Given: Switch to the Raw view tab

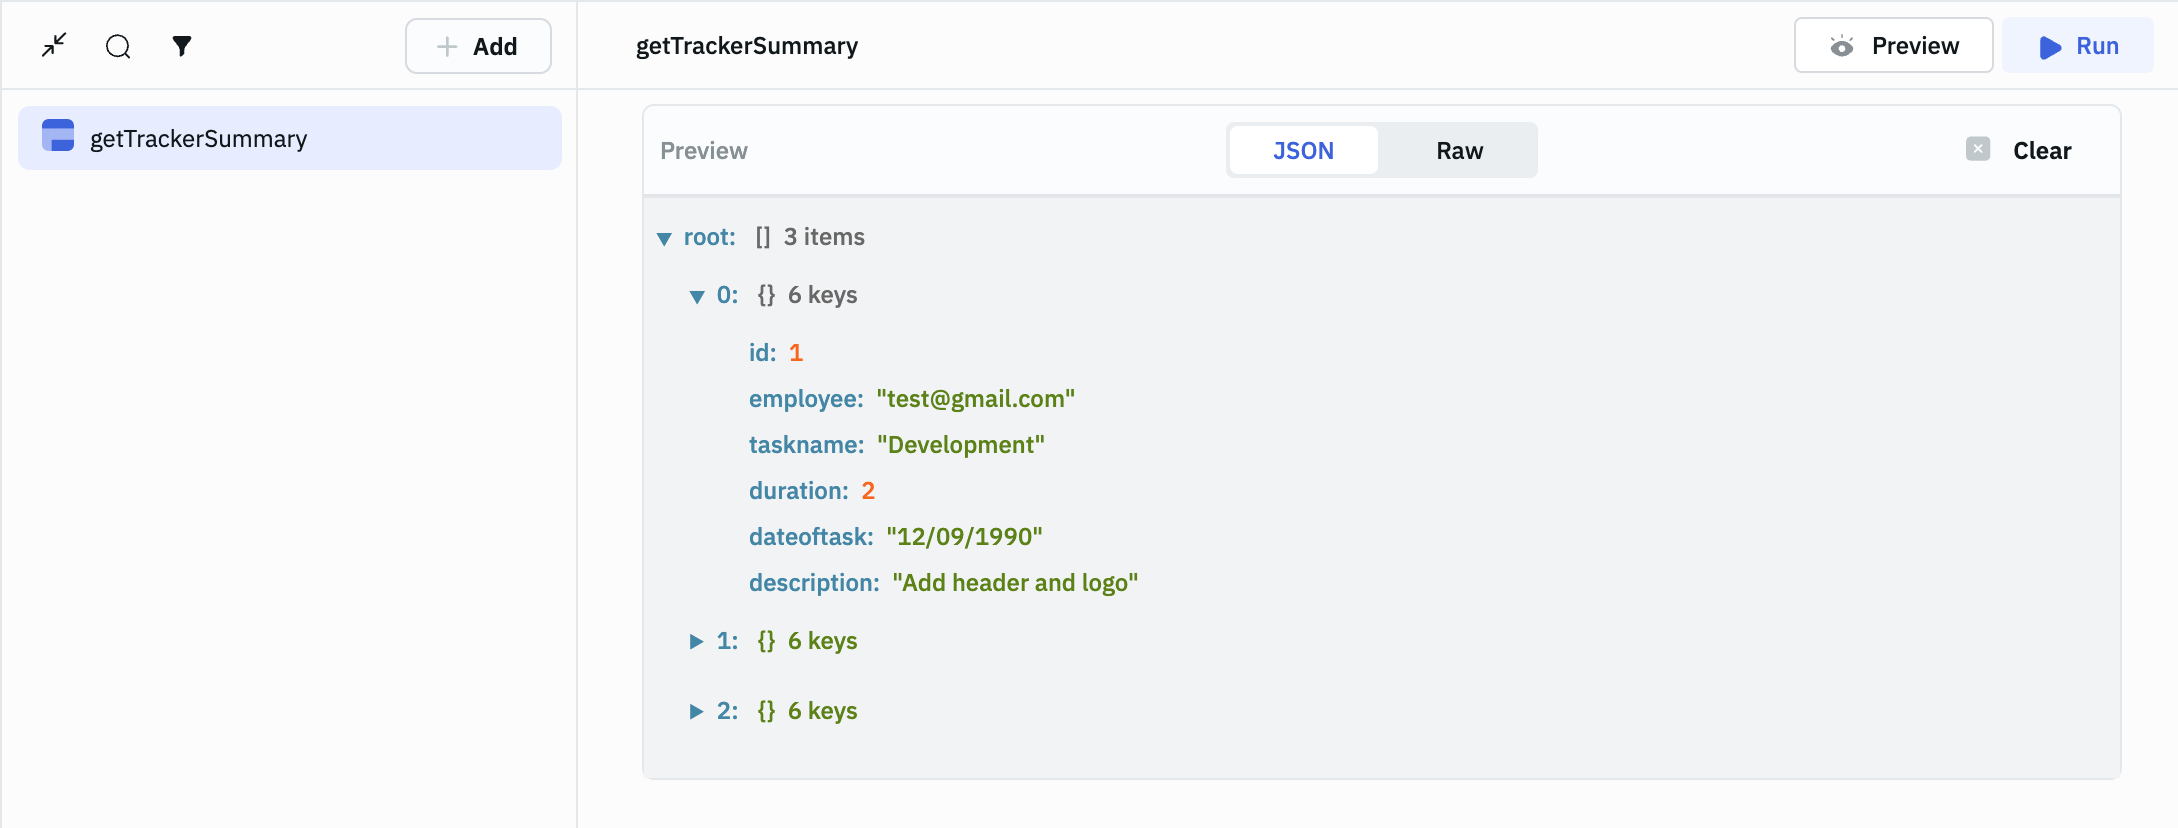Looking at the screenshot, I should pos(1459,151).
